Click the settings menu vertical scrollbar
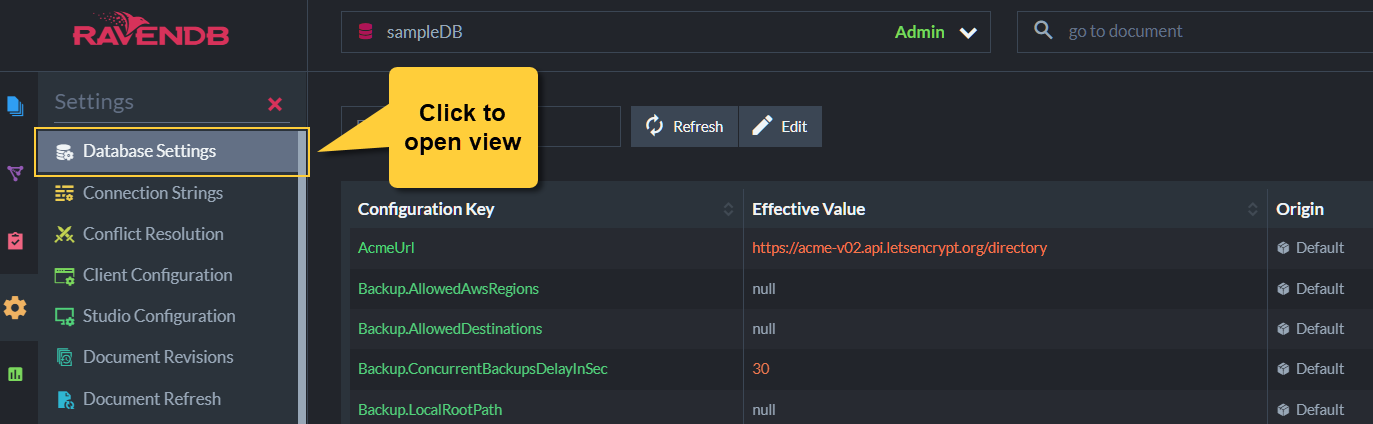Viewport: 1373px width, 424px height. coord(302,277)
